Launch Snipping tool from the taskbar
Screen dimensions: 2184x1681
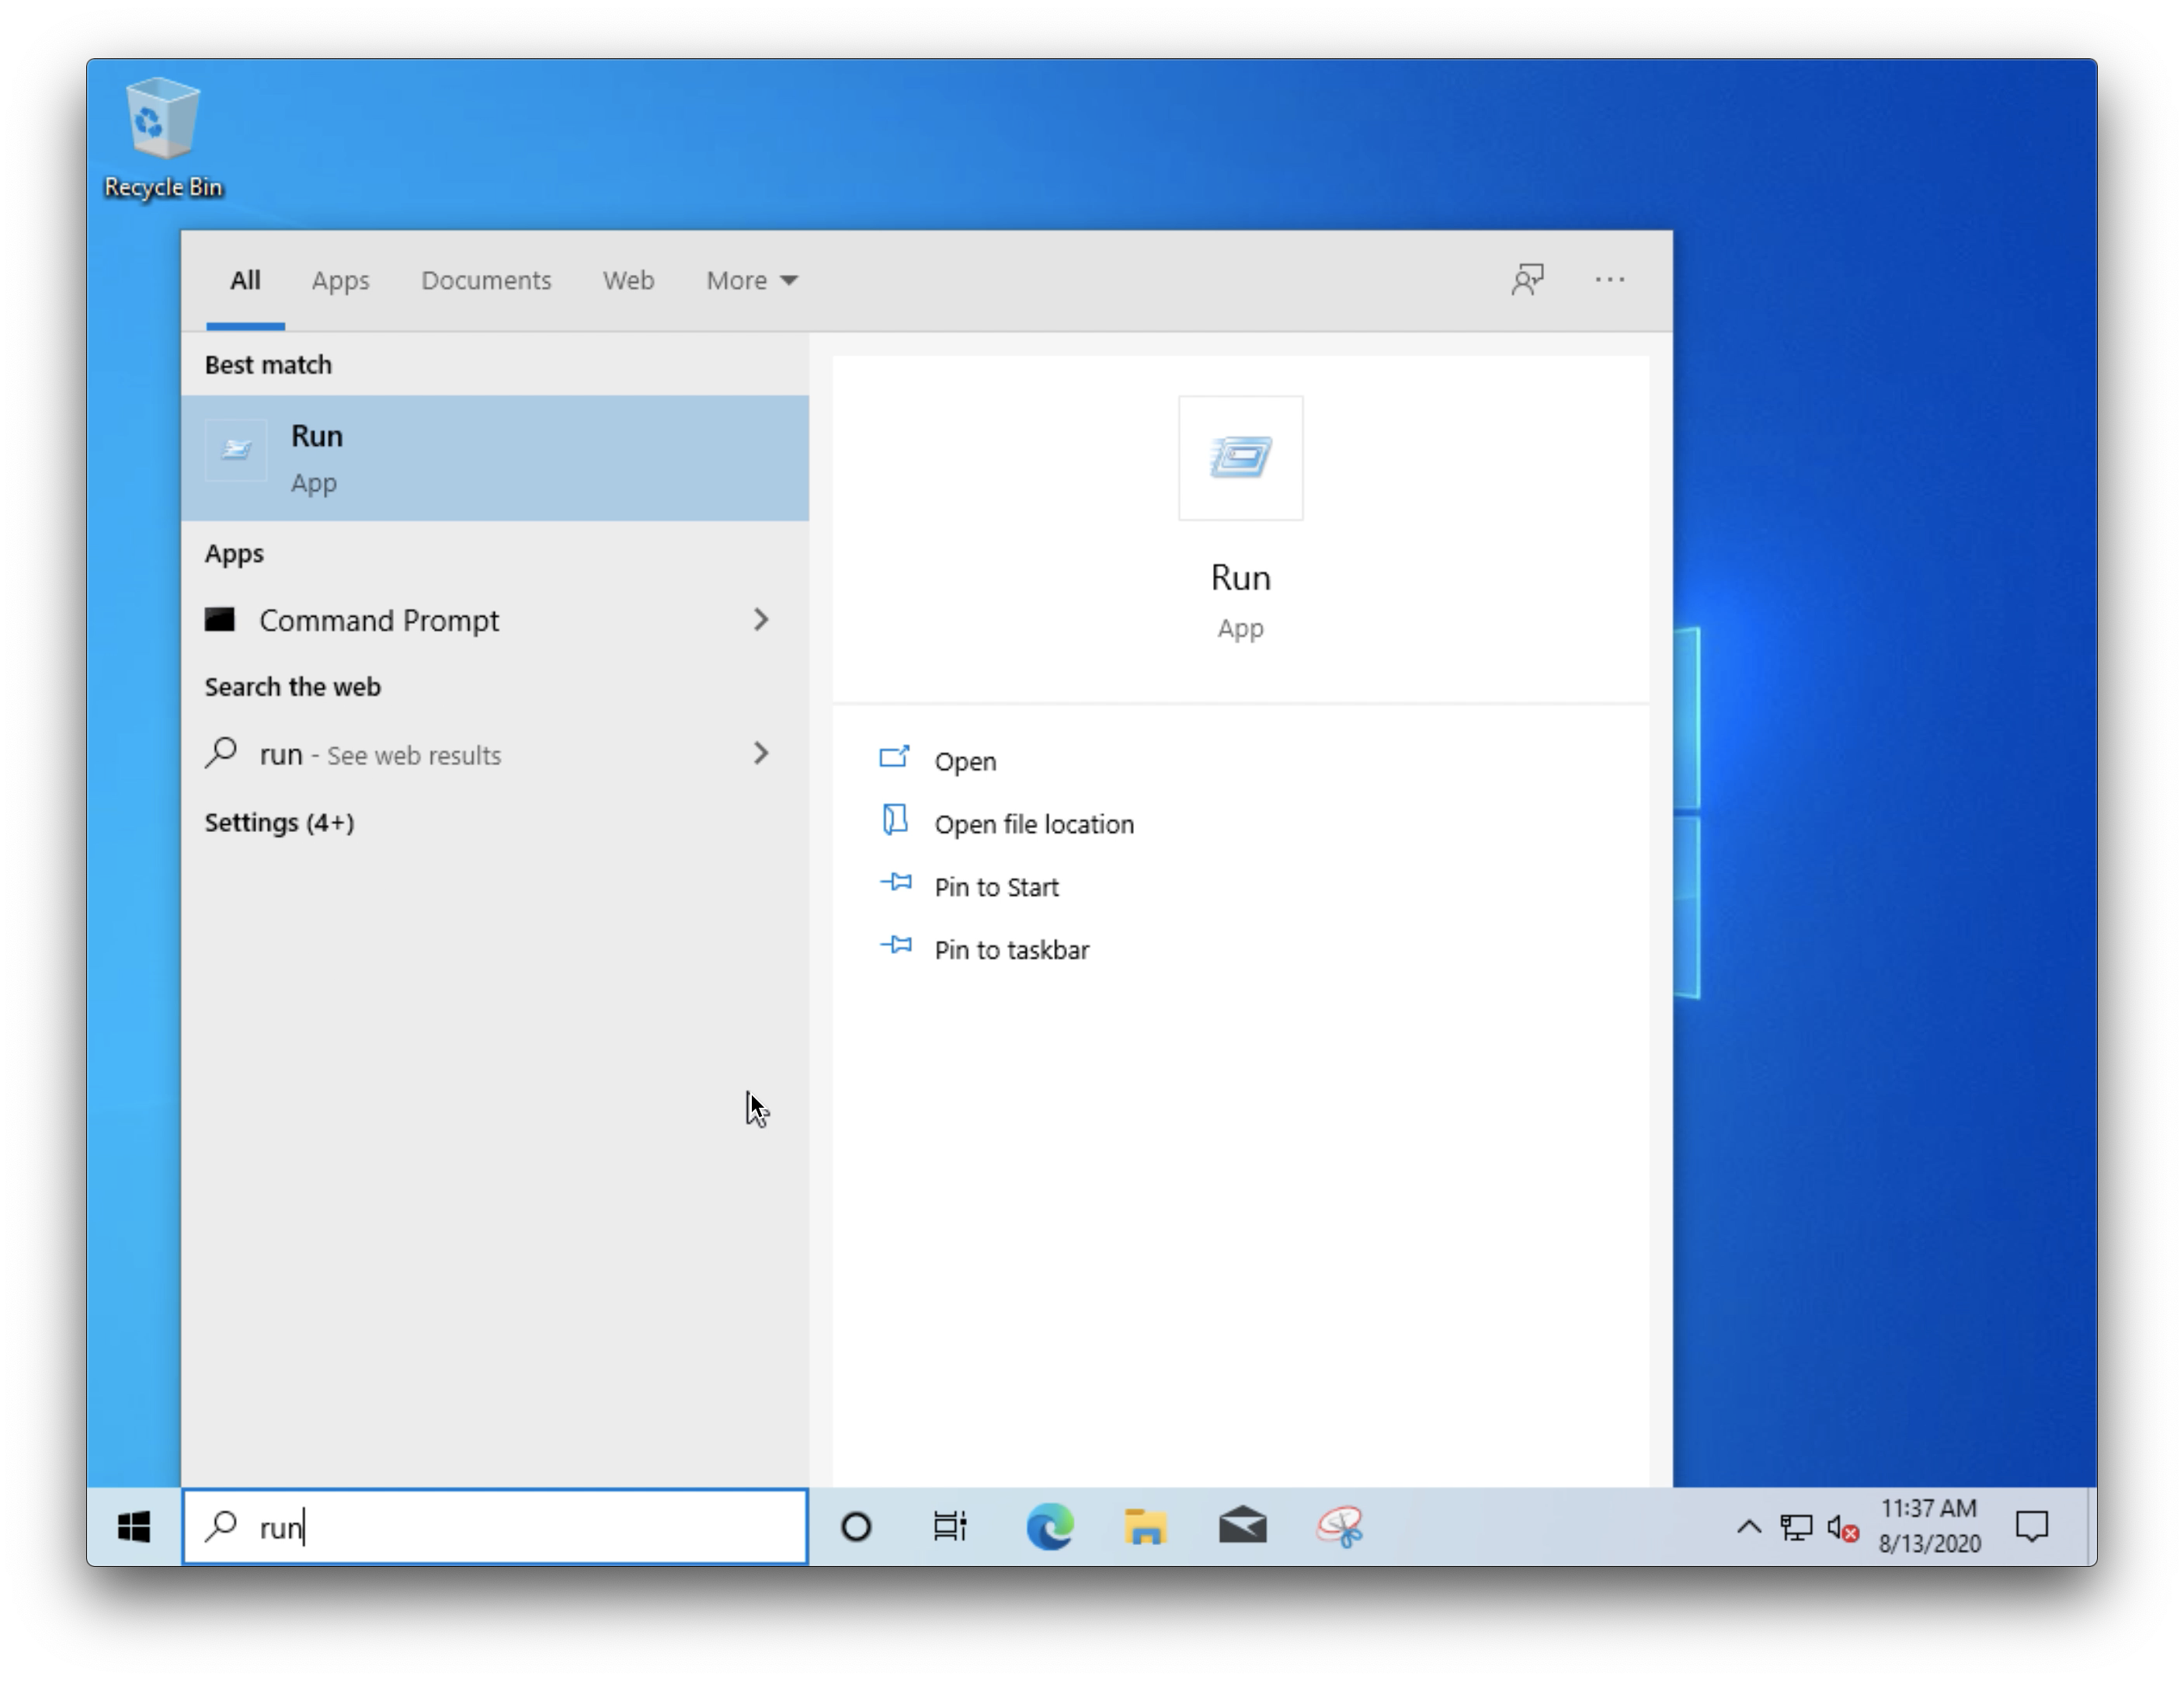(x=1339, y=1527)
